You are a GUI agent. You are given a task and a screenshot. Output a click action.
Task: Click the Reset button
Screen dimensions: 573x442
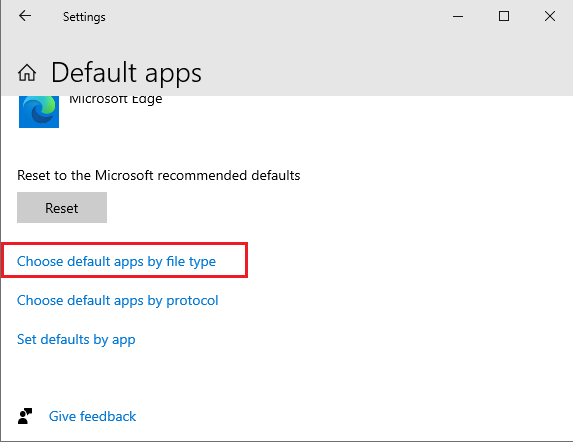coord(62,207)
